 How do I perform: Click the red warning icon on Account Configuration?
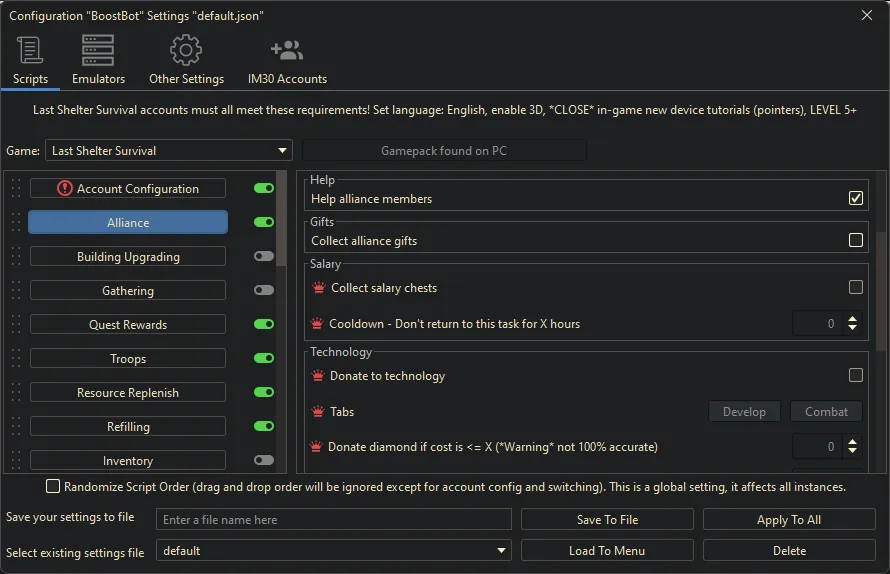[65, 188]
